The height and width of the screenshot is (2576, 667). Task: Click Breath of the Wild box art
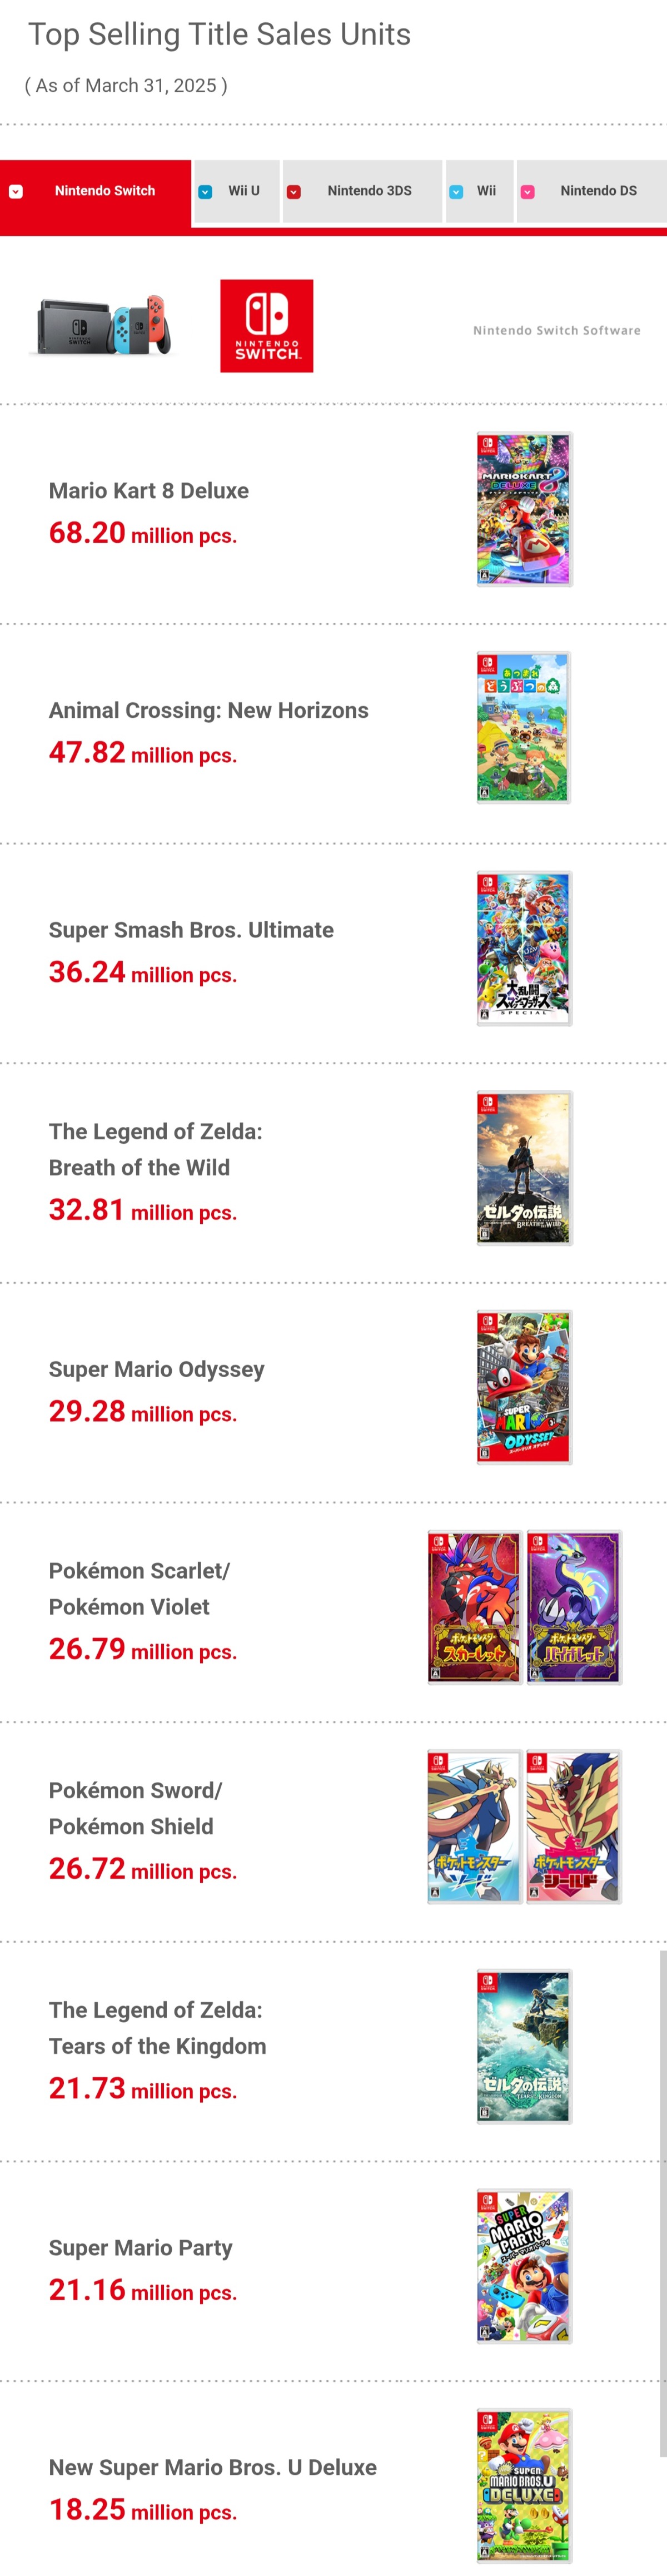pos(524,1168)
